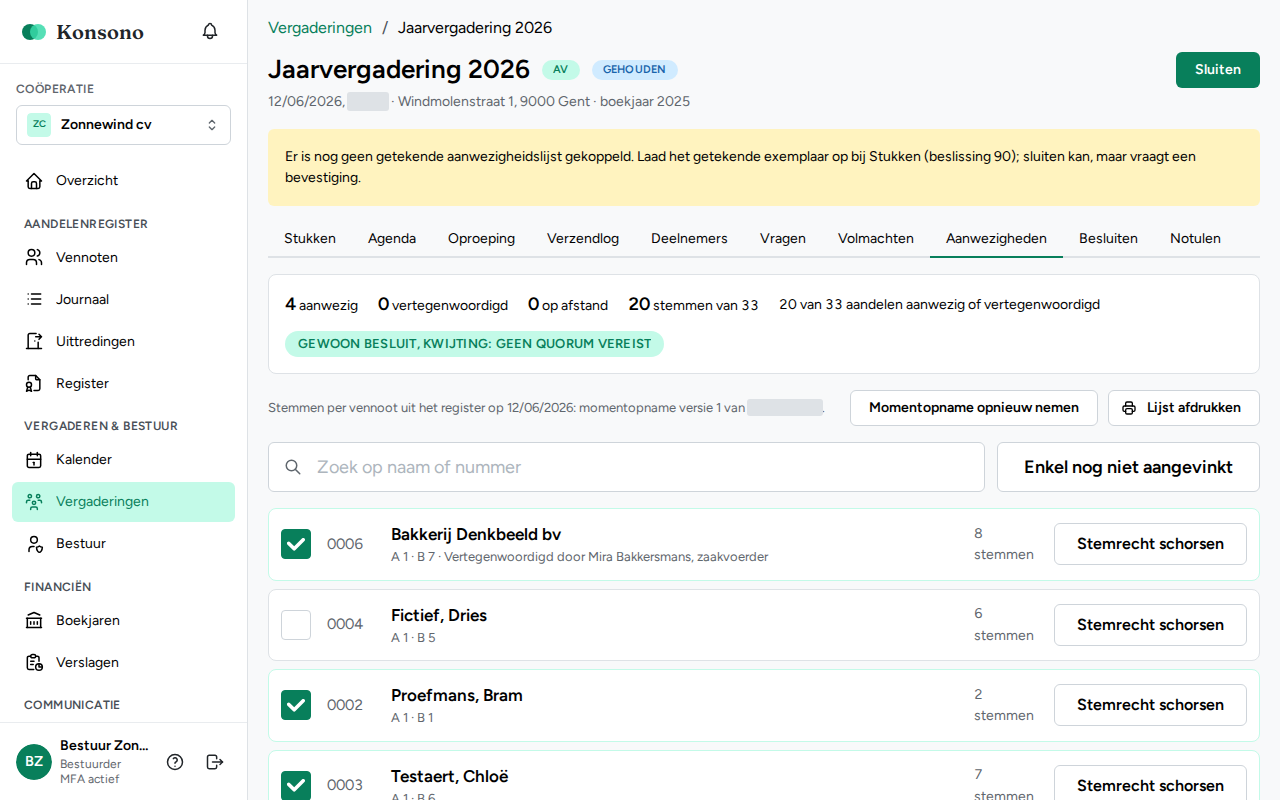Click the Boekjaren bank icon

tap(34, 621)
